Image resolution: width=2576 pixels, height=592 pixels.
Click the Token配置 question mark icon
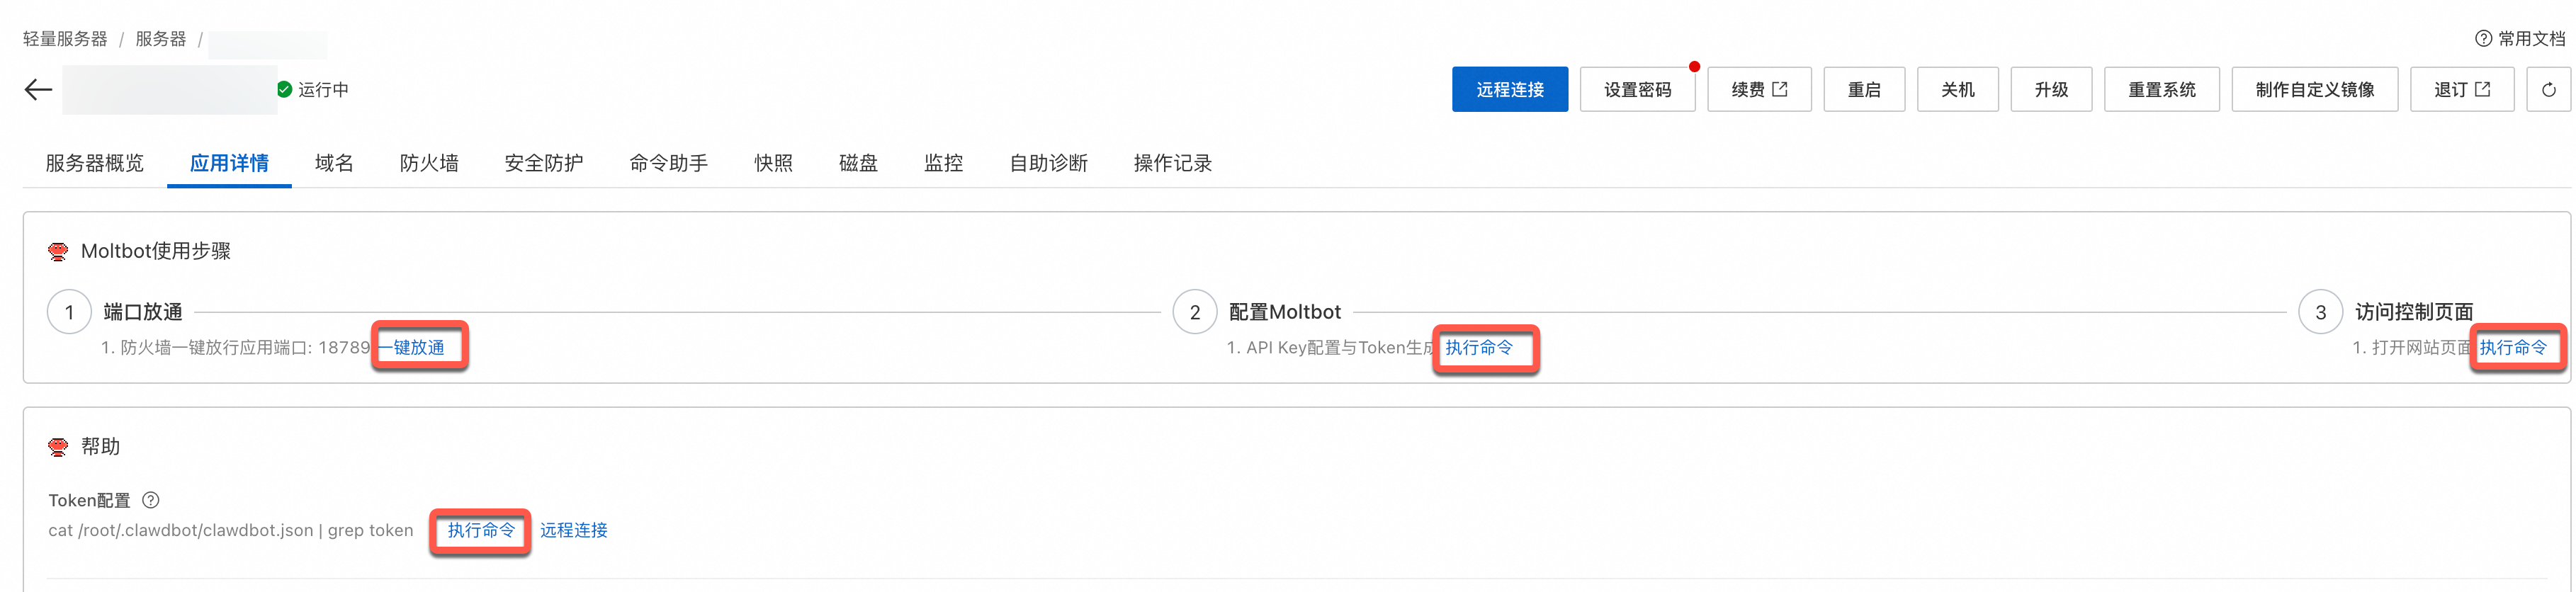click(x=151, y=500)
